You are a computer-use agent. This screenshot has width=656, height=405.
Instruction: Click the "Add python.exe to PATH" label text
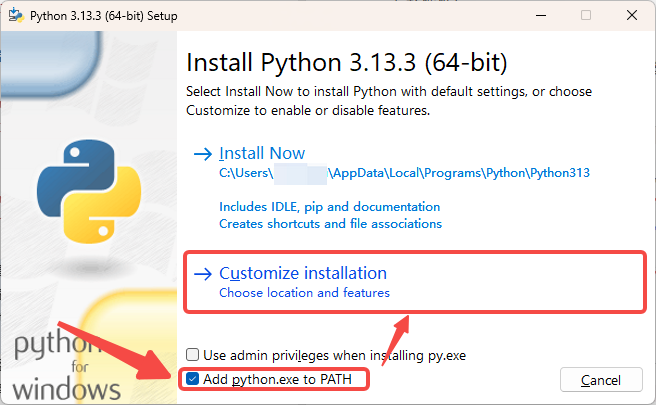(279, 379)
